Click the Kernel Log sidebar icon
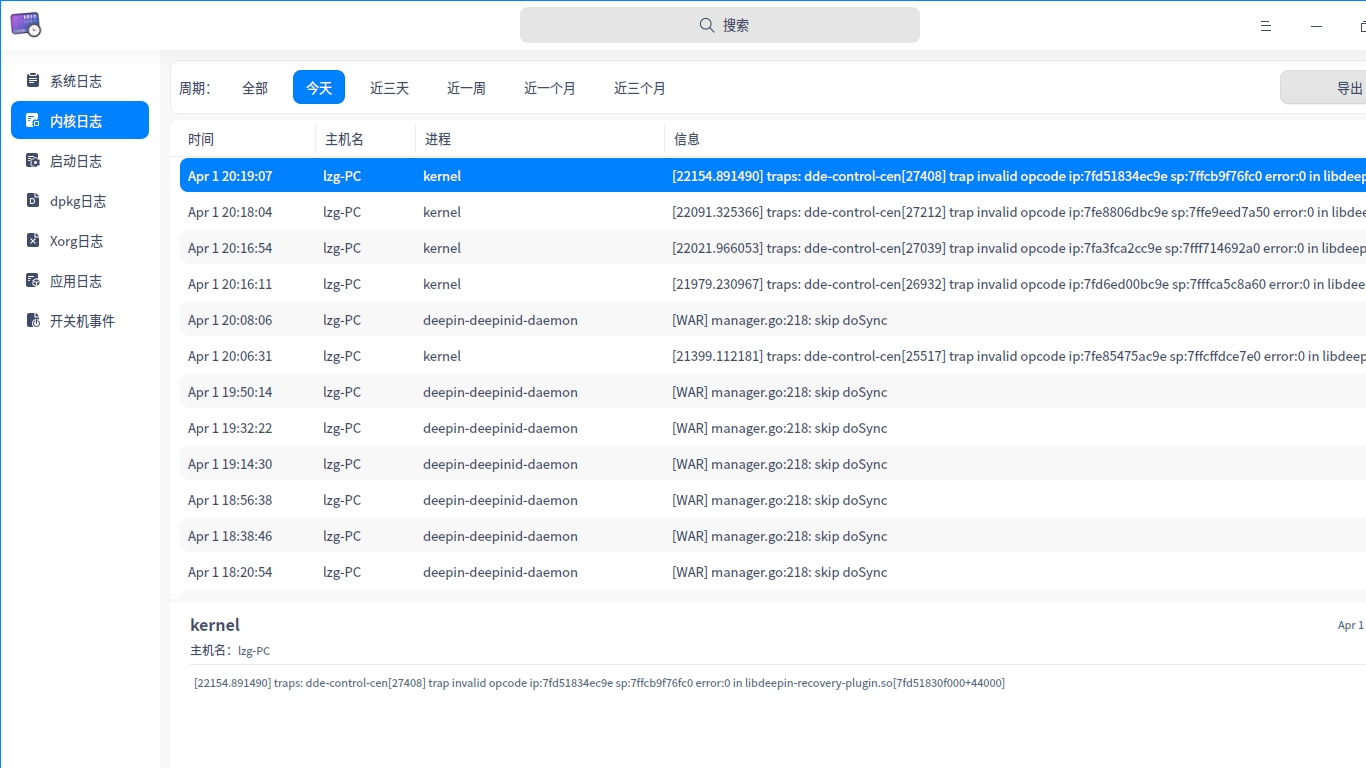 point(33,121)
